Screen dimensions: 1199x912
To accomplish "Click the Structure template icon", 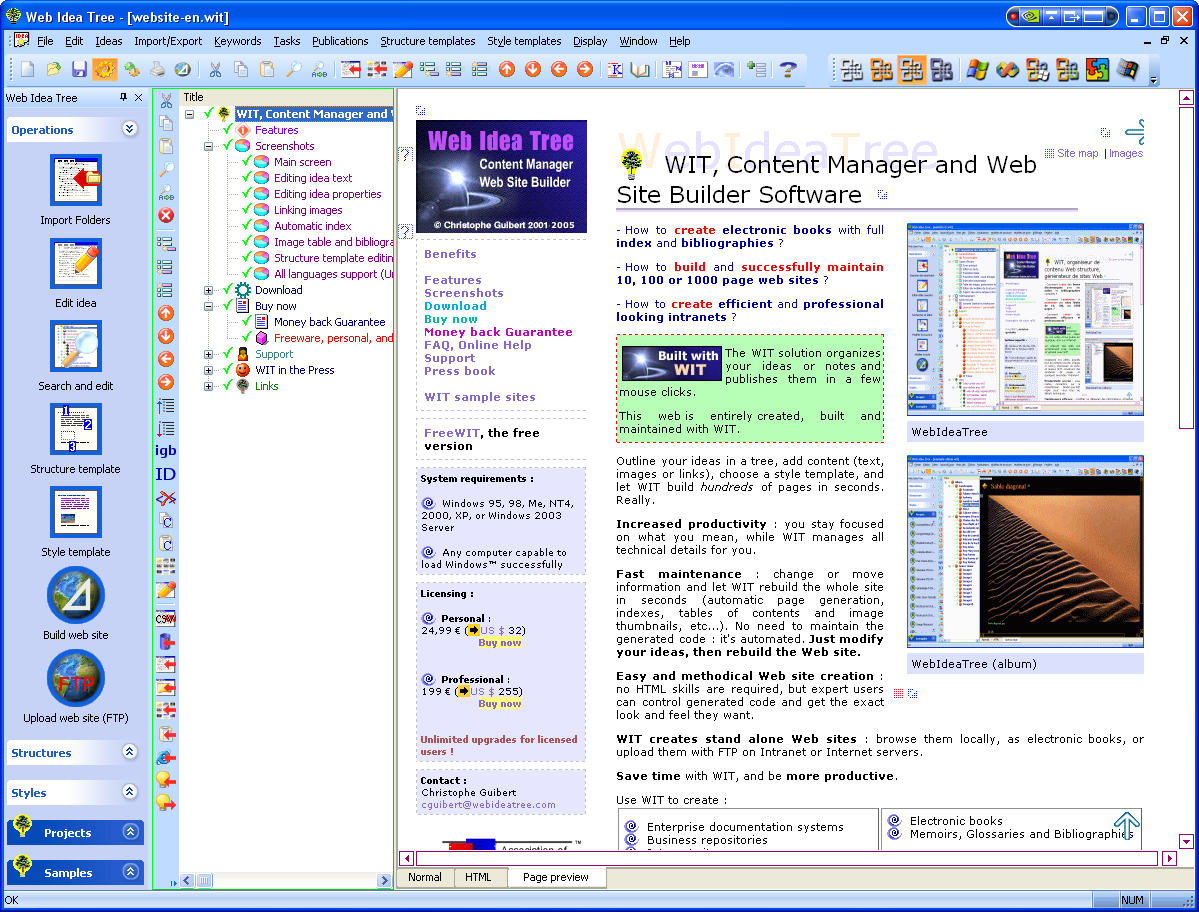I will click(x=74, y=429).
